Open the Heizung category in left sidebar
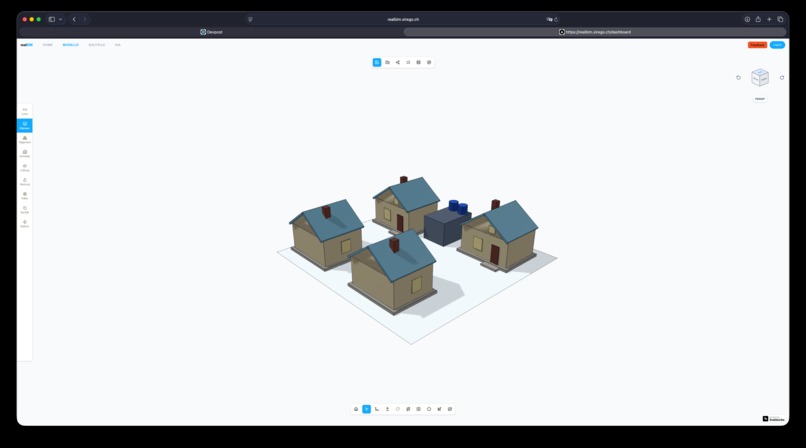806x448 pixels. pyautogui.click(x=25, y=181)
